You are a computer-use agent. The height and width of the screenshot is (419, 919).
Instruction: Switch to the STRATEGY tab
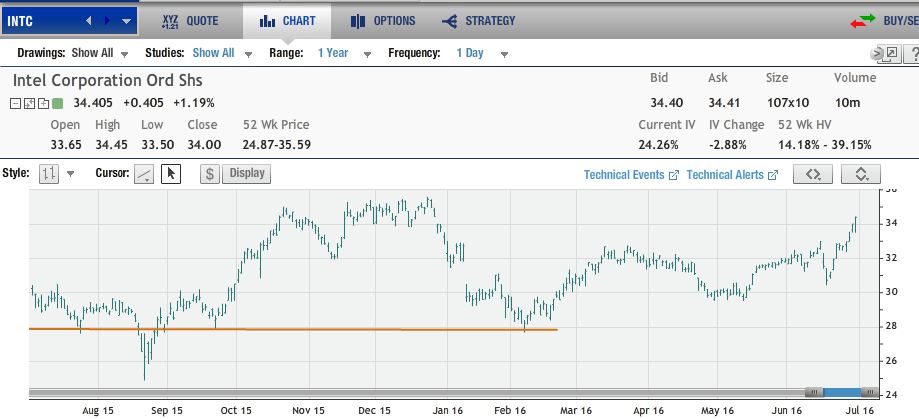pos(479,21)
